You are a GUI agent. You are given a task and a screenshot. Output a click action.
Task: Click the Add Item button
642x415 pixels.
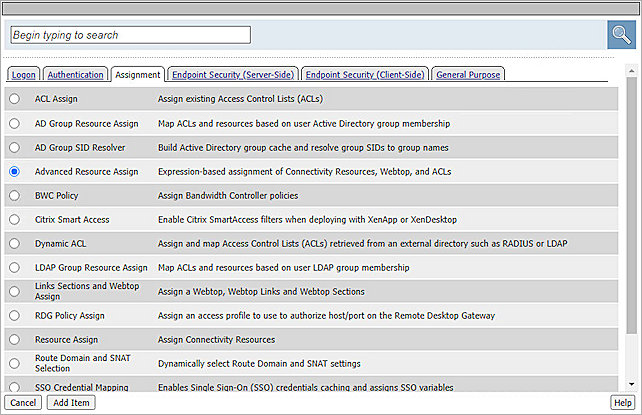click(71, 403)
